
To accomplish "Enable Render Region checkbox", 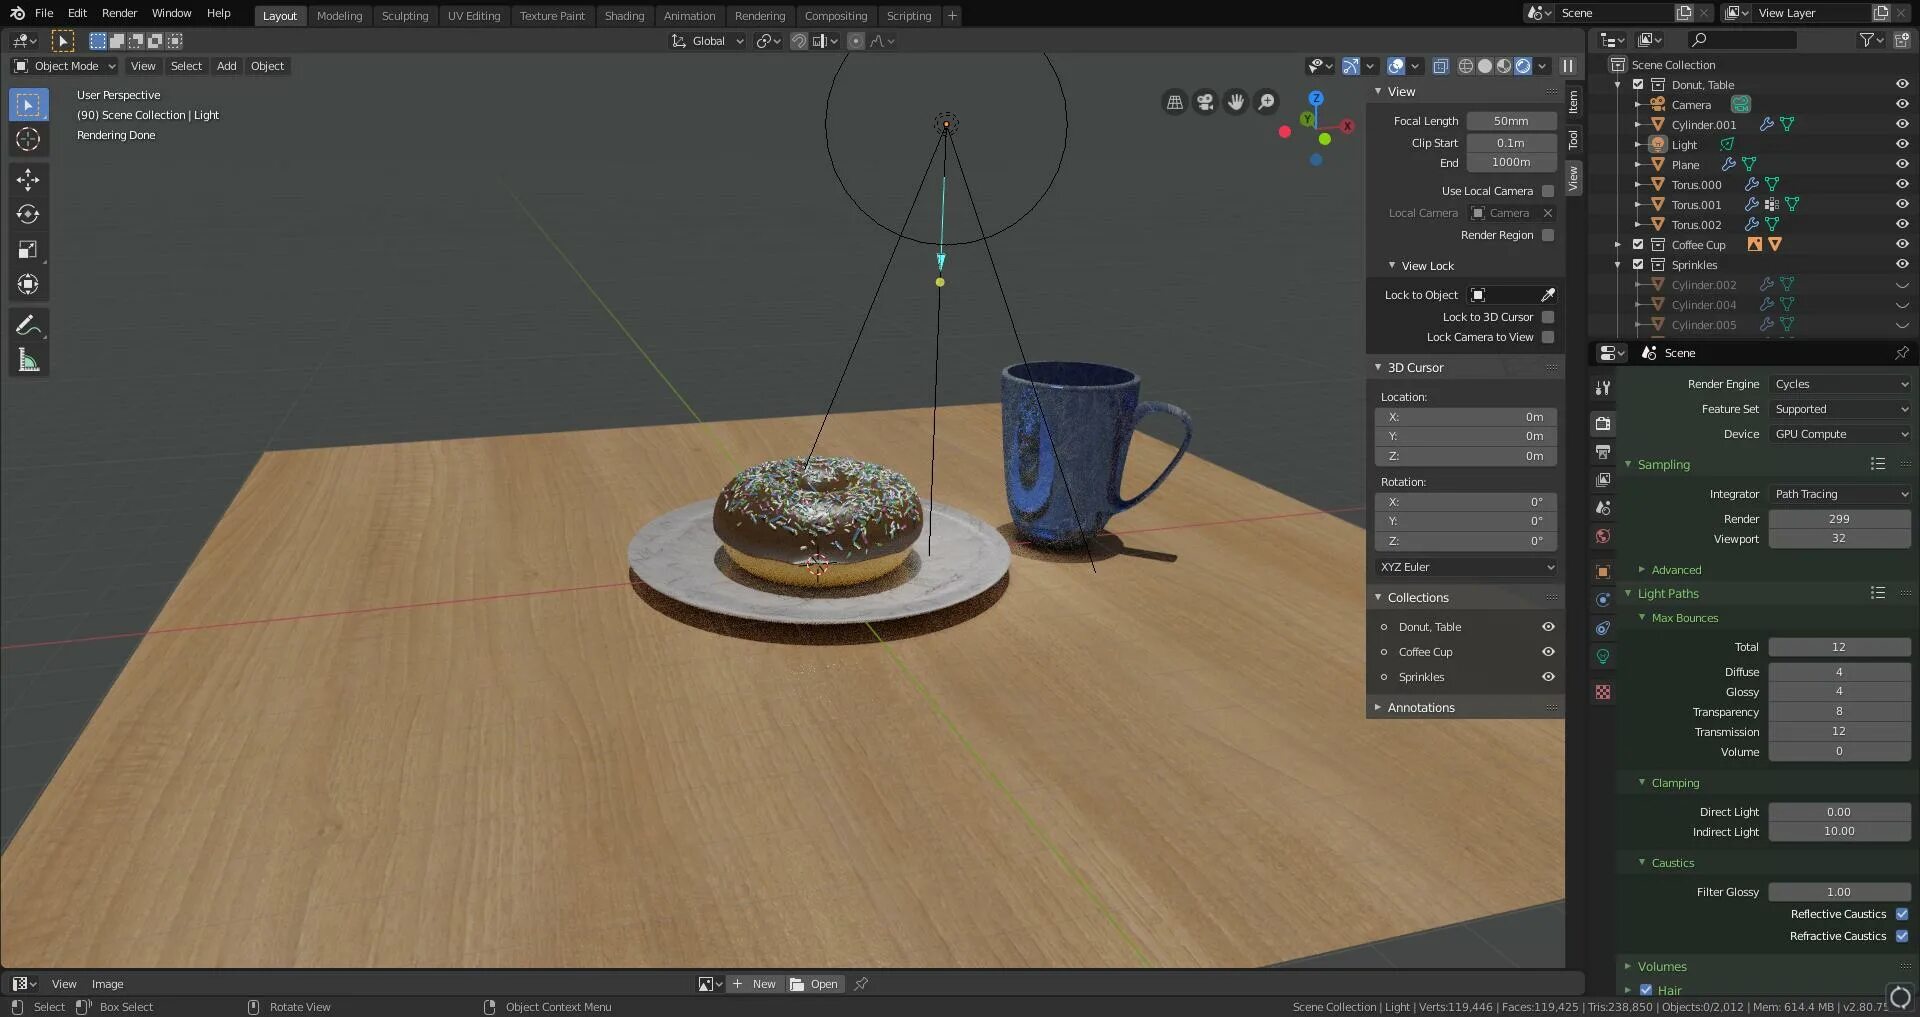I will click(1548, 235).
